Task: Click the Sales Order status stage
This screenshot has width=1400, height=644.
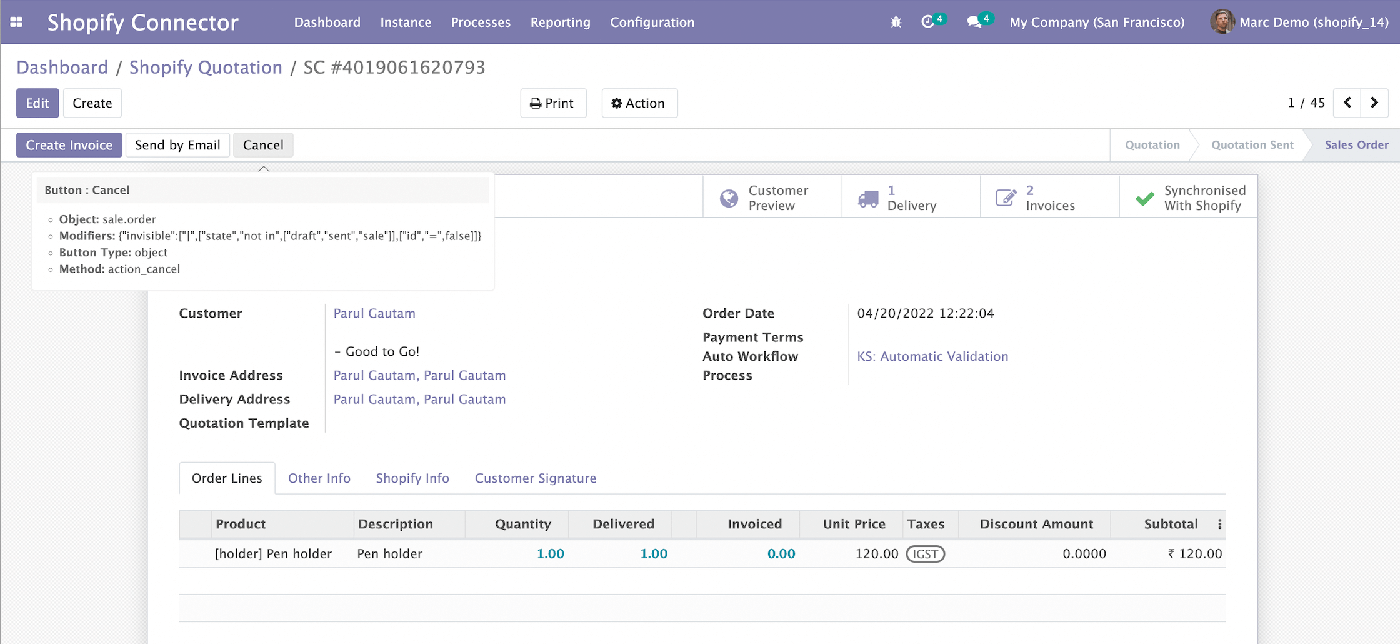Action: coord(1356,145)
